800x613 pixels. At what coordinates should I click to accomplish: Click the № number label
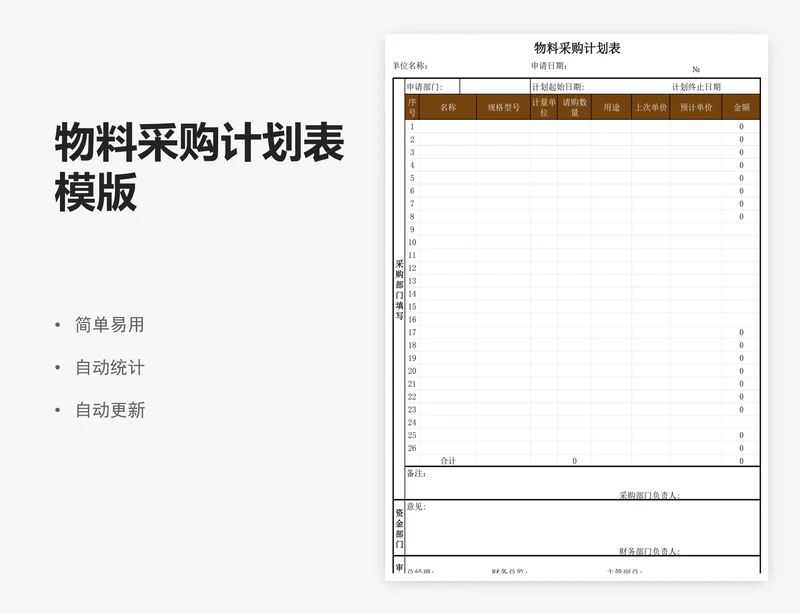point(696,69)
